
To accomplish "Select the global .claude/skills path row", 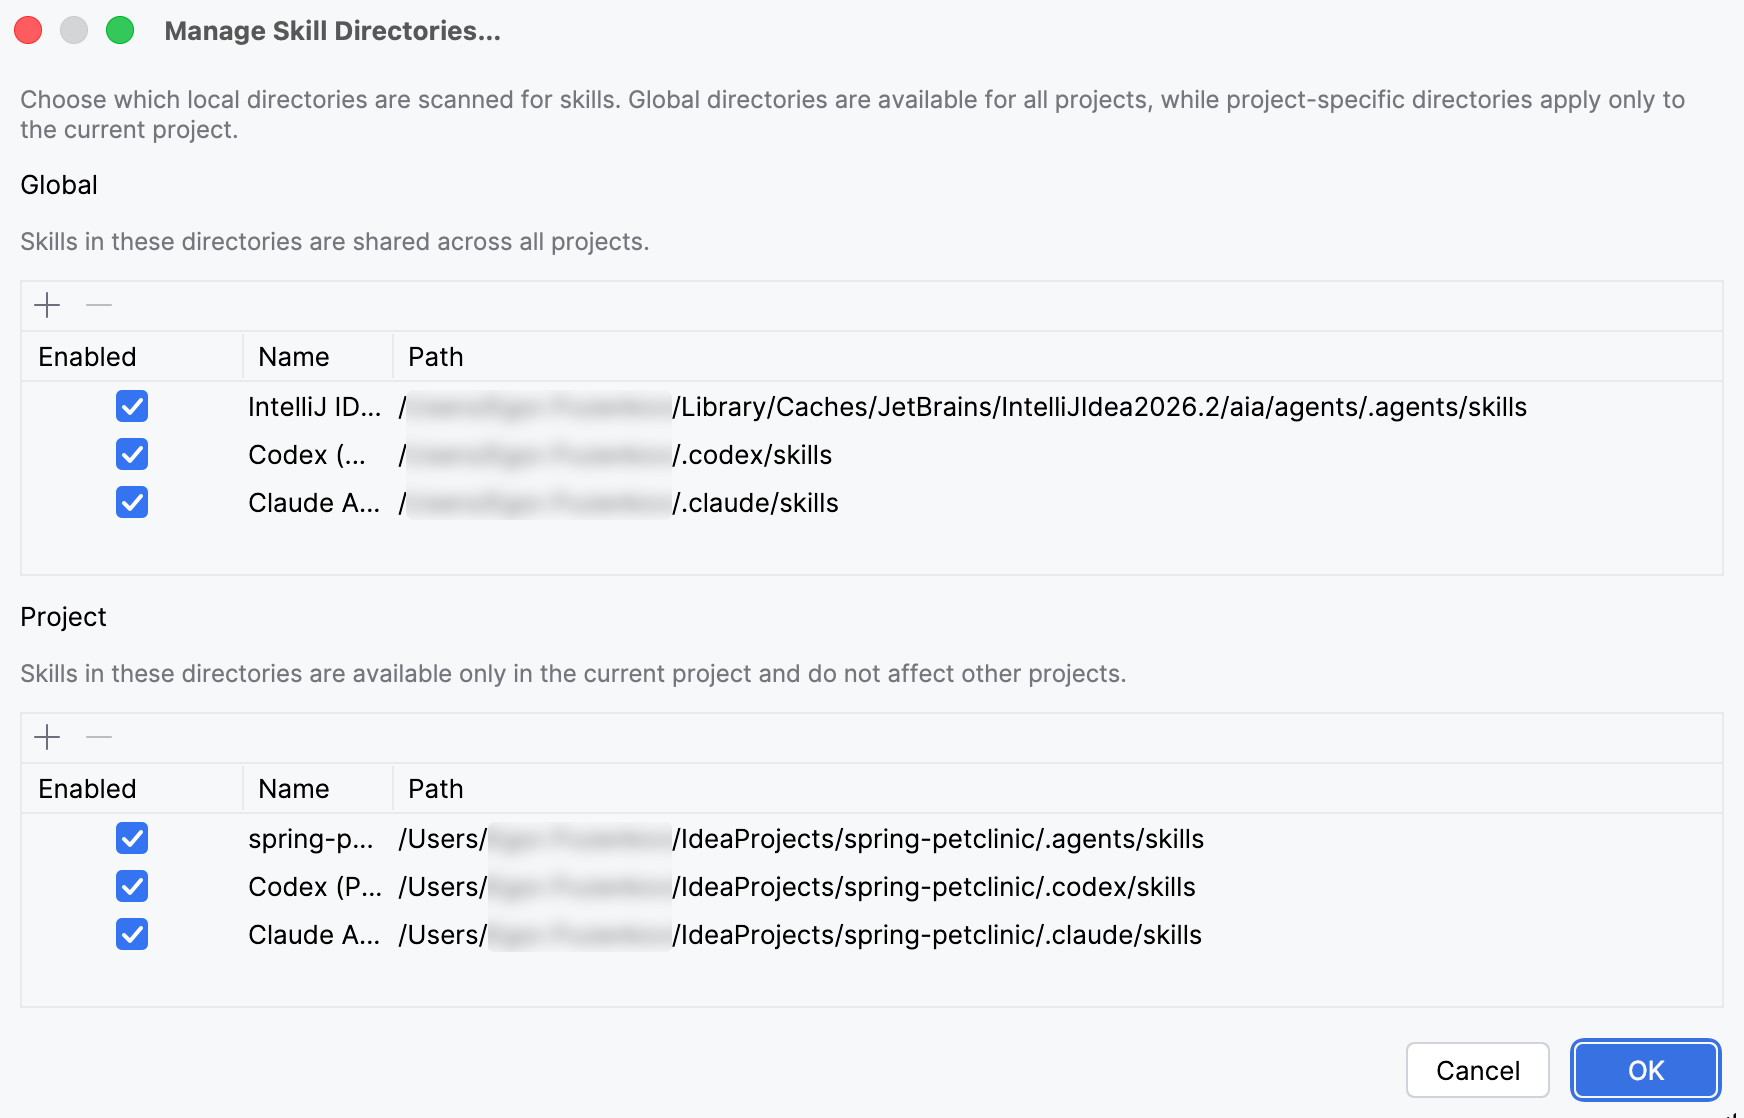I will (x=758, y=503).
